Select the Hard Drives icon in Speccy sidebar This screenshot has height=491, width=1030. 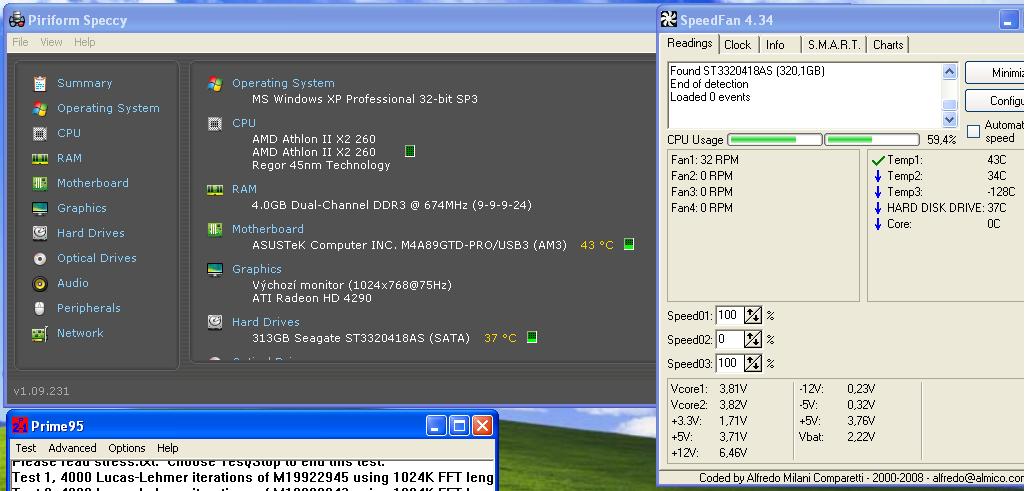[x=40, y=233]
